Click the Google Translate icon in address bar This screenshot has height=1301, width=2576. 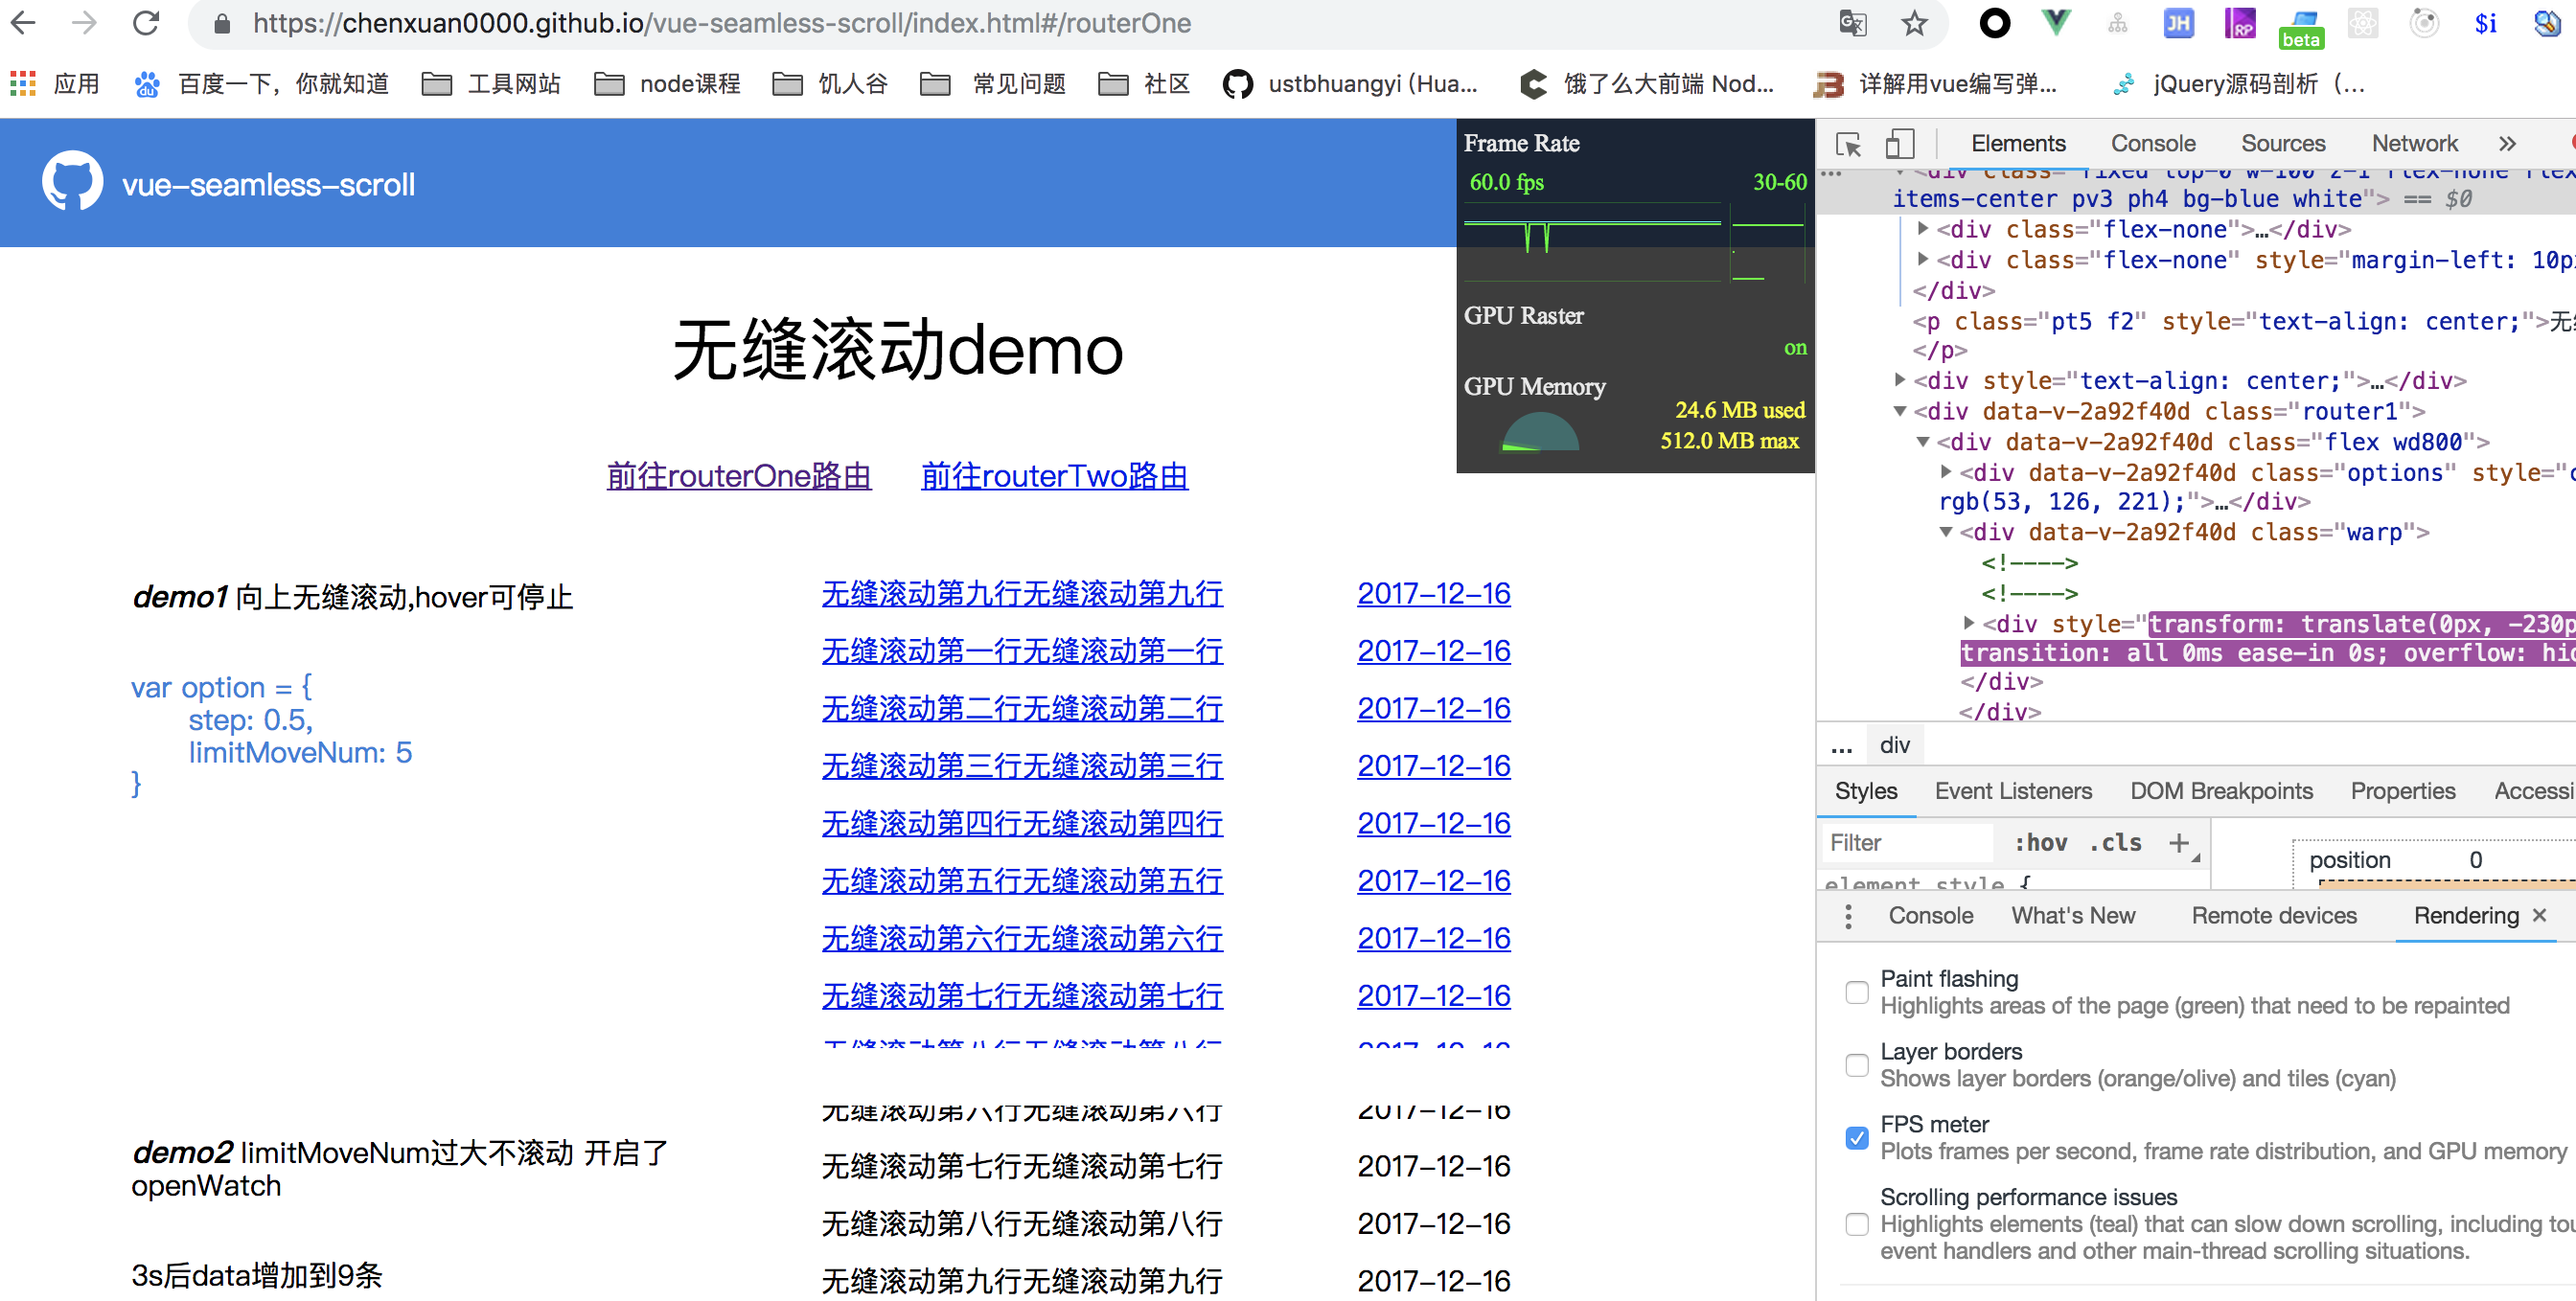[1852, 23]
